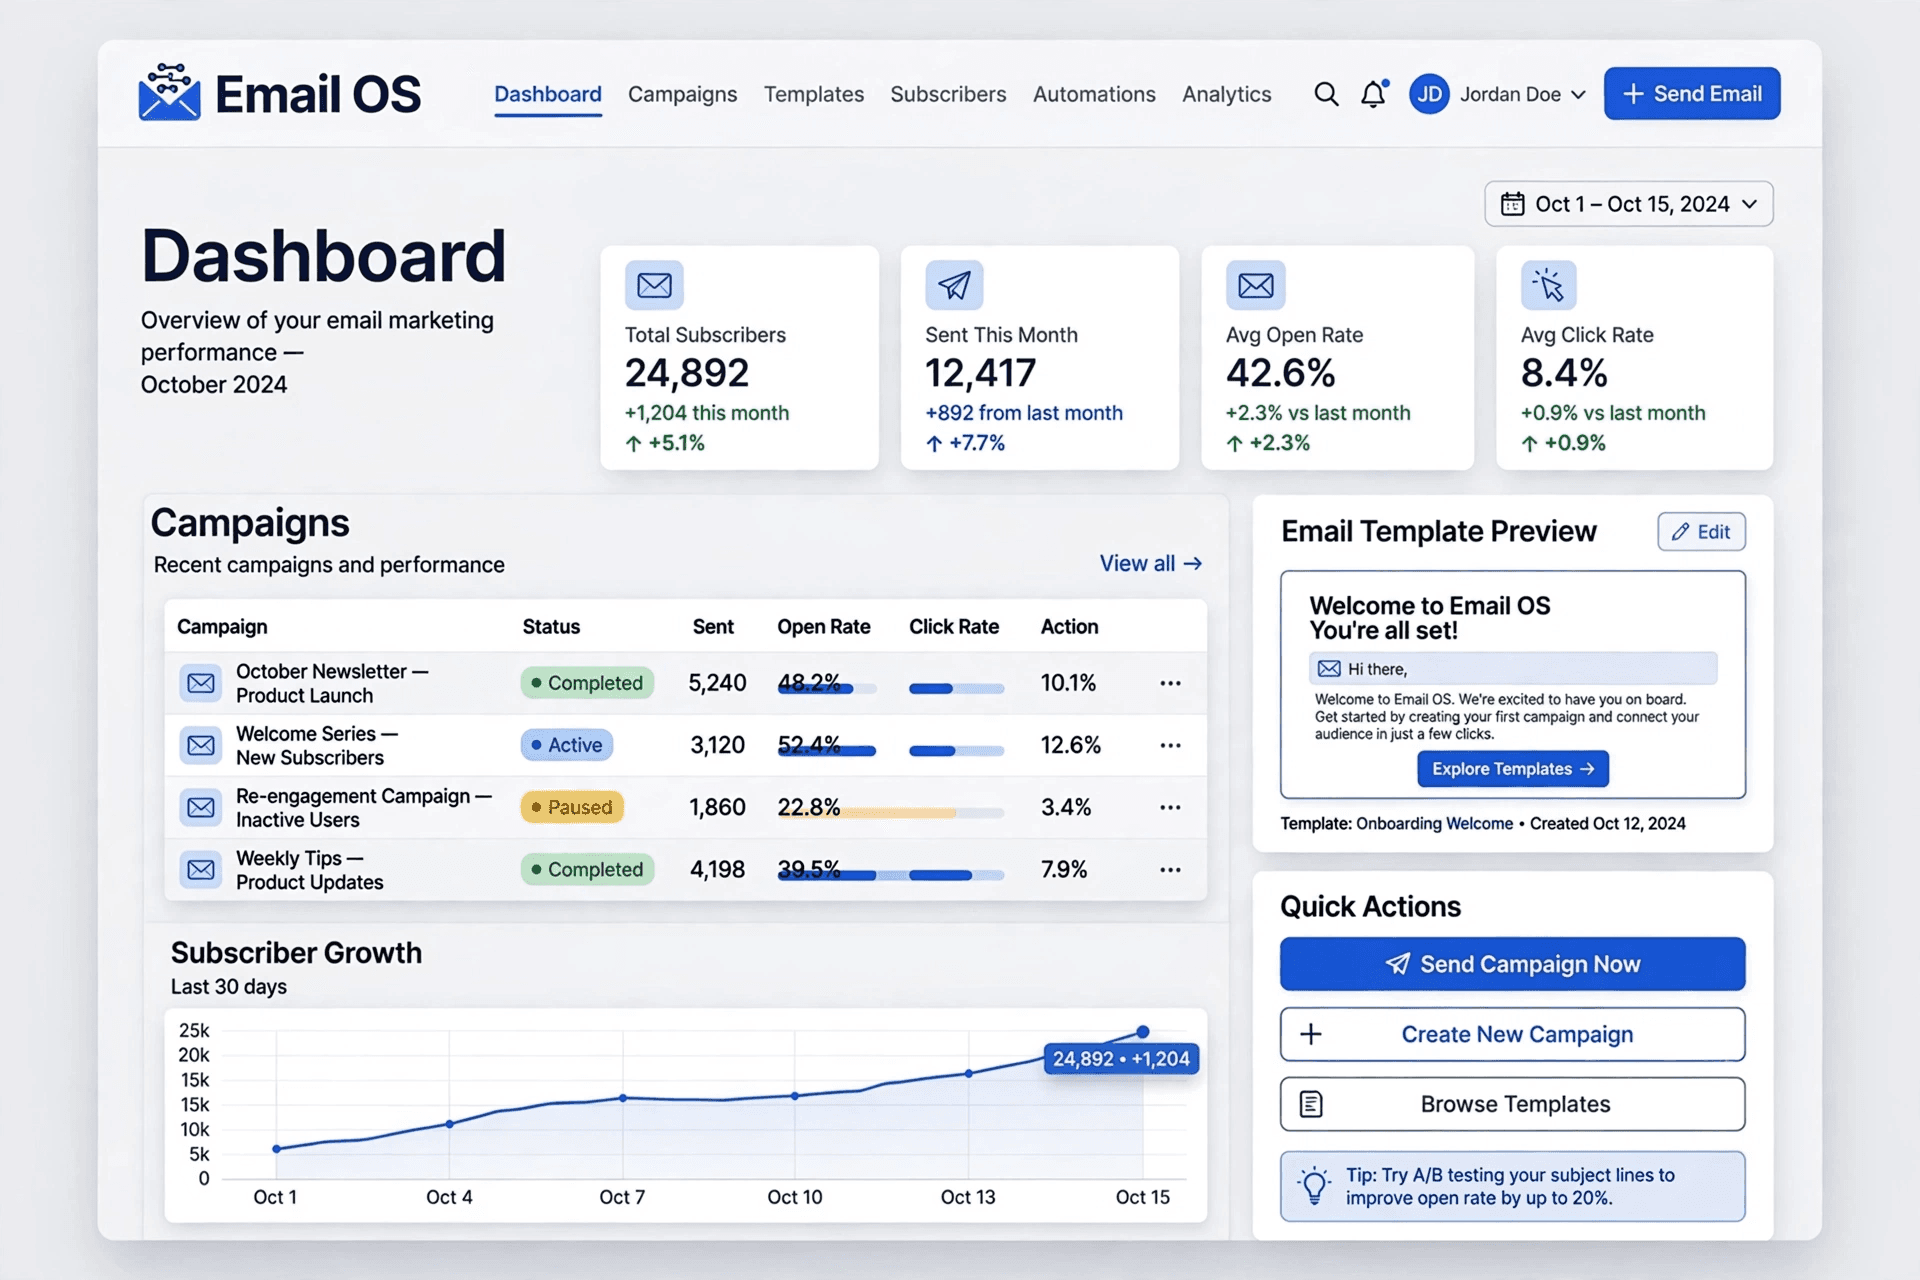This screenshot has width=1920, height=1280.
Task: Click the Oct 15 chart data point
Action: (x=1143, y=1032)
